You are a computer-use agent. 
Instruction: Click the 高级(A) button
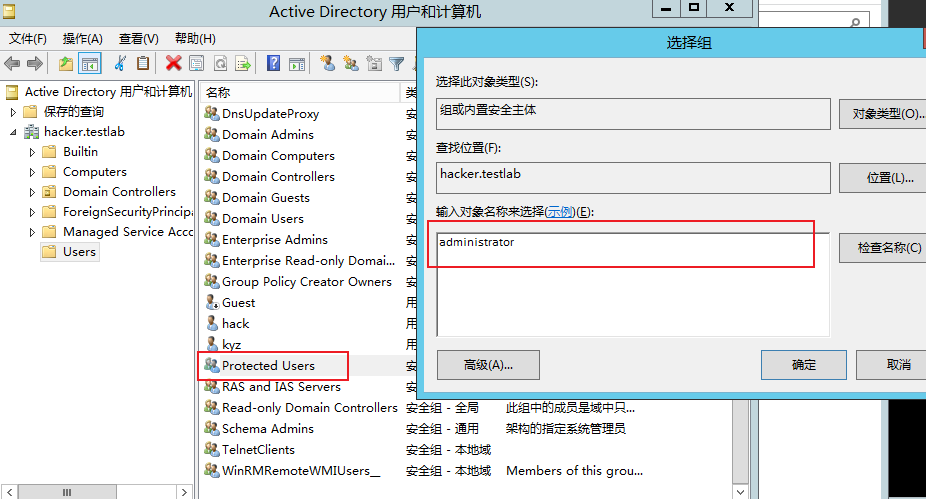pos(488,365)
